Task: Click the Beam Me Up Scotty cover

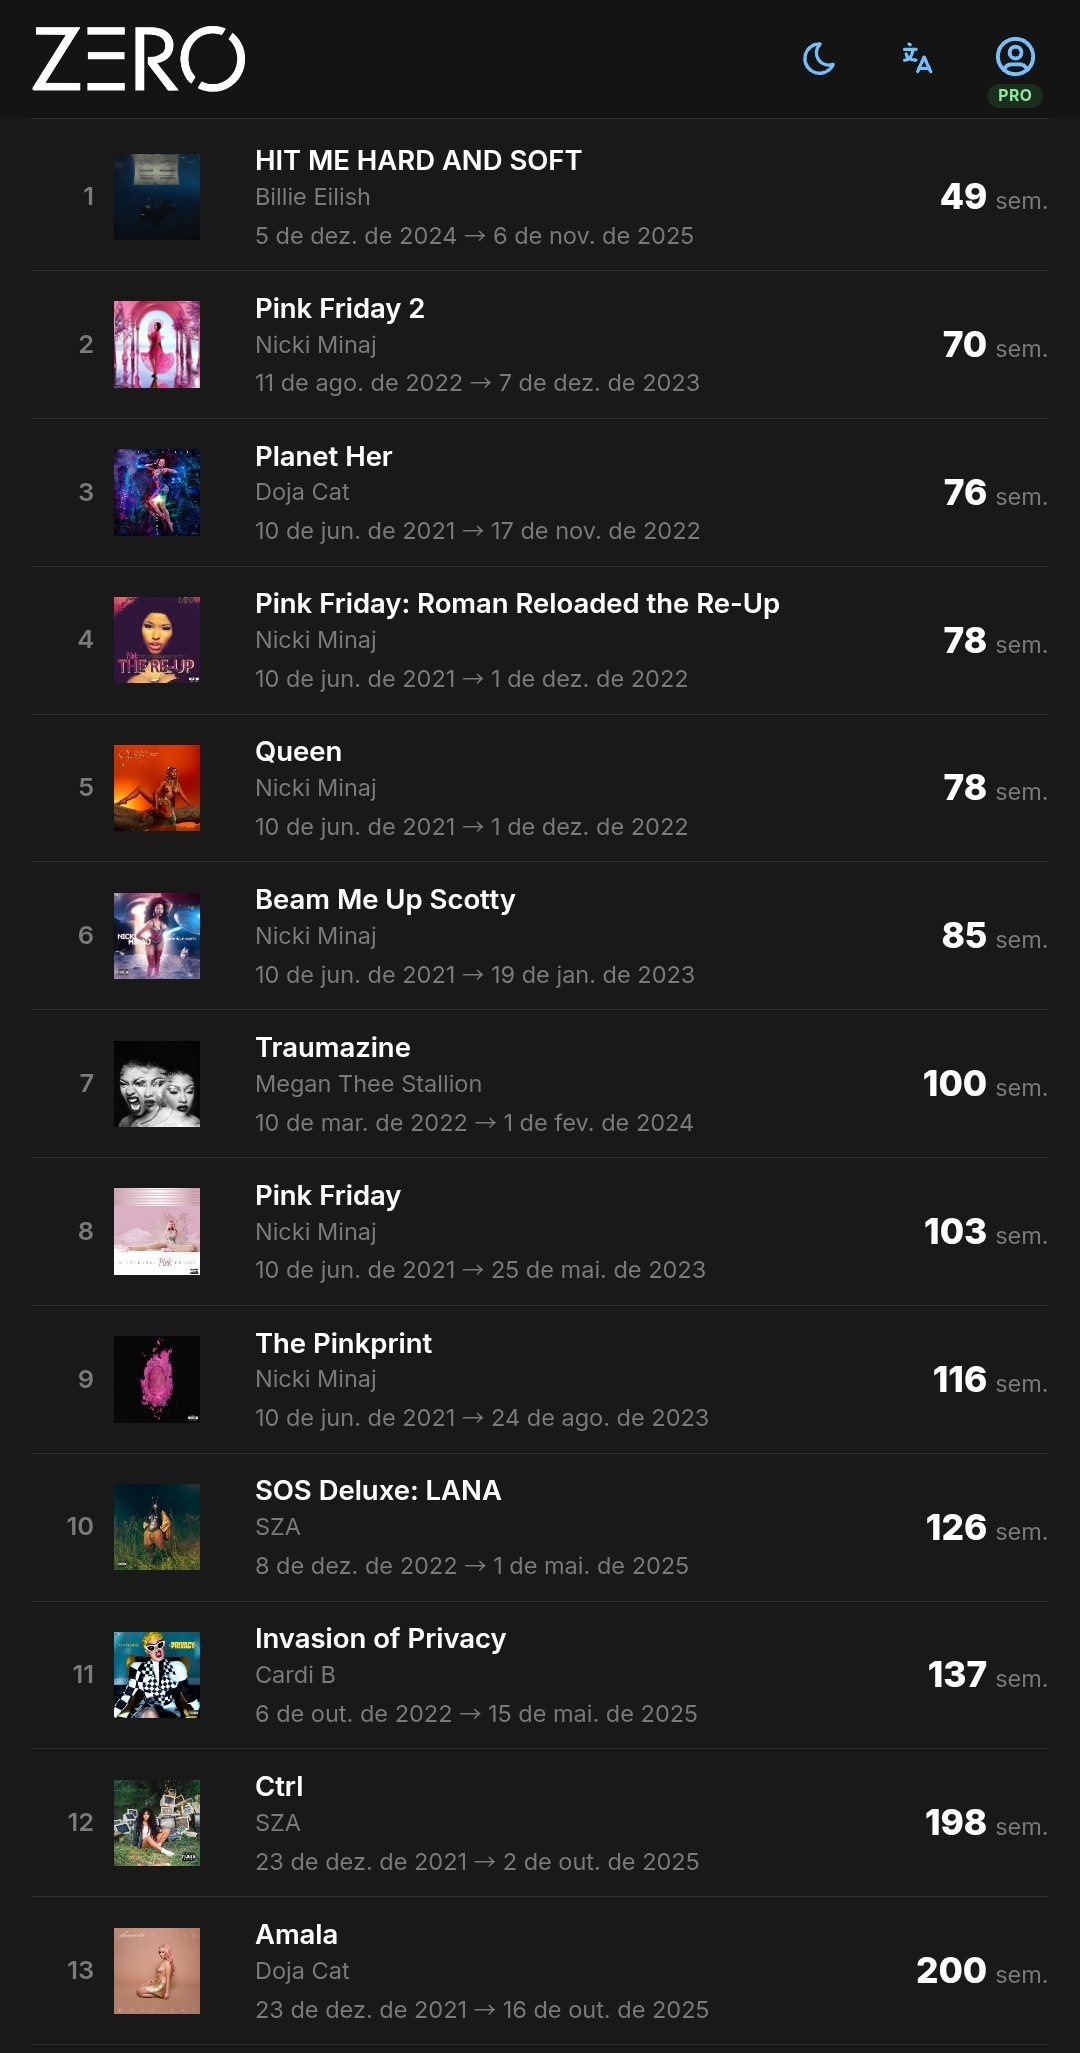Action: coord(157,936)
